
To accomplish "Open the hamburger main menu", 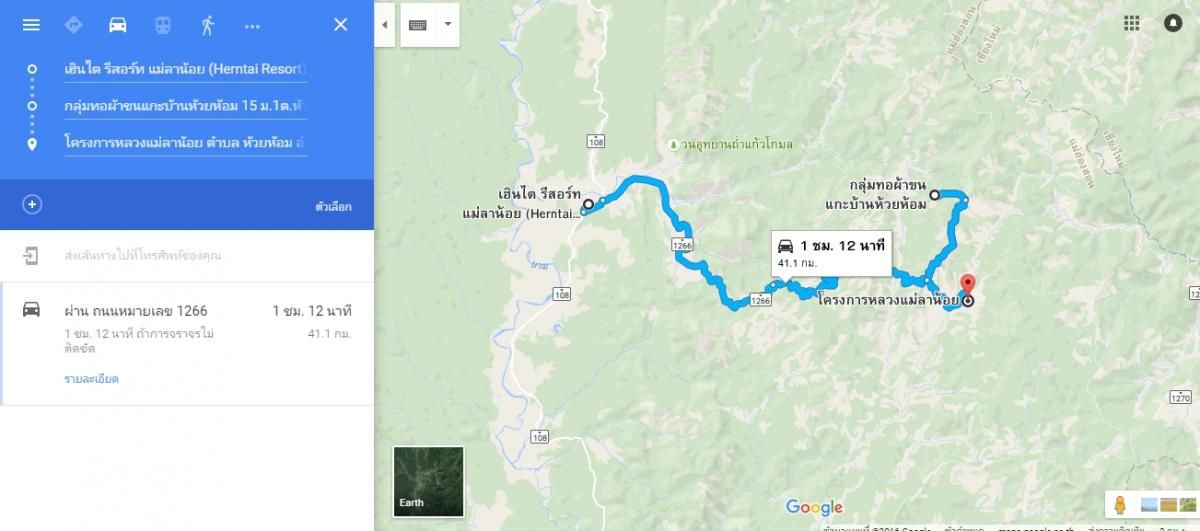I will (x=31, y=25).
